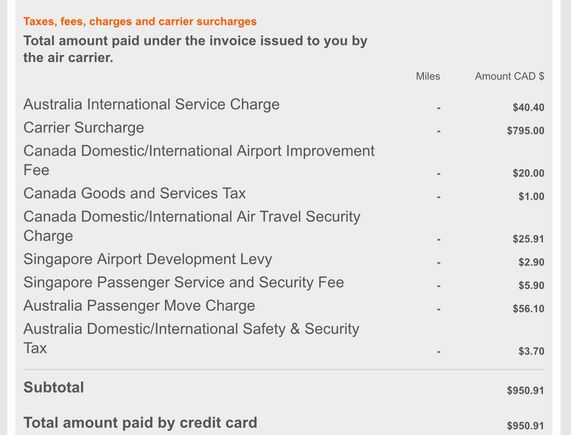Click the 'Taxes, fees, charges and carrier surcharges' heading
The image size is (571, 435).
140,21
